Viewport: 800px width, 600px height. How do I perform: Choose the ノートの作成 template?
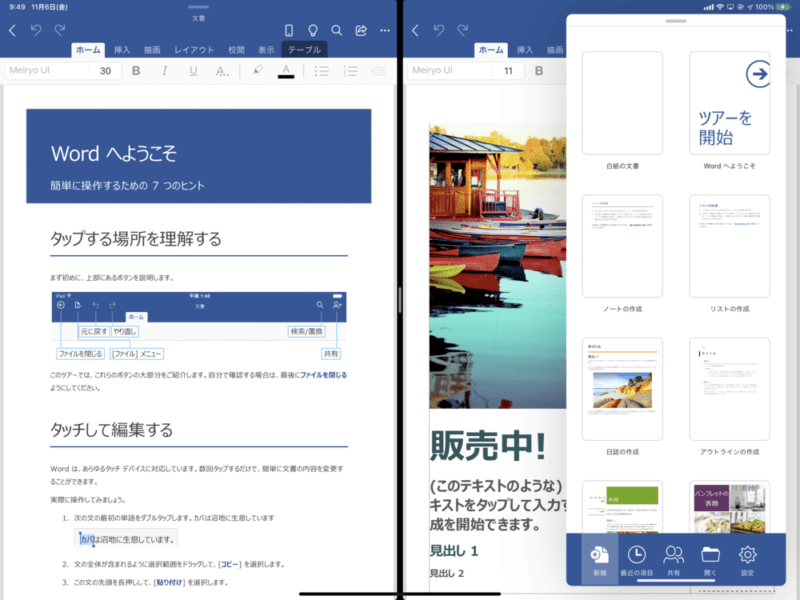(622, 246)
